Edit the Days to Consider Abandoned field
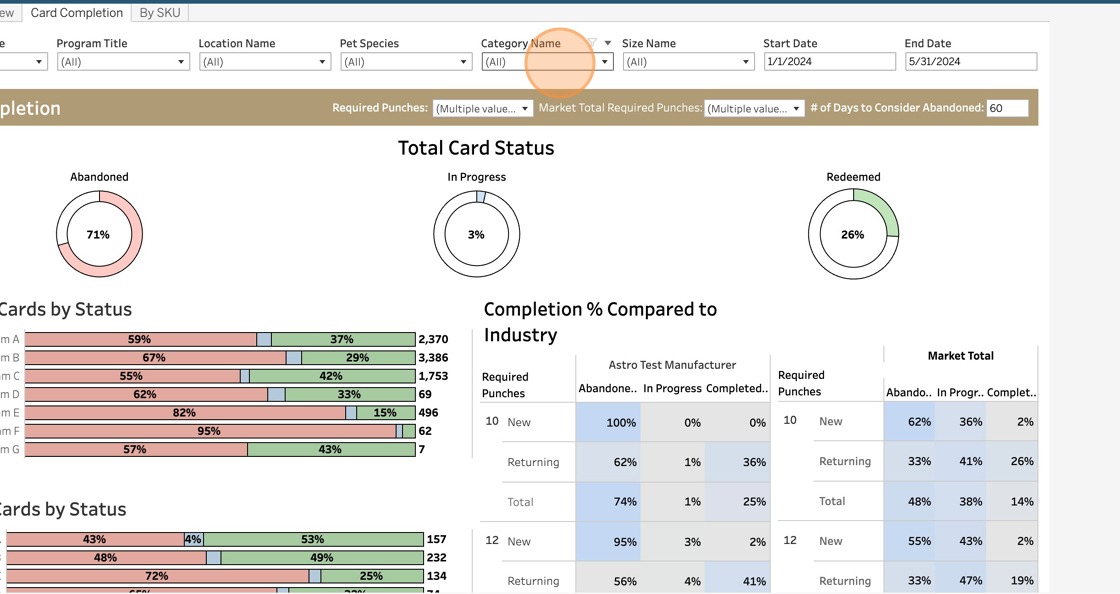Image resolution: width=1120 pixels, height=594 pixels. click(x=1007, y=108)
